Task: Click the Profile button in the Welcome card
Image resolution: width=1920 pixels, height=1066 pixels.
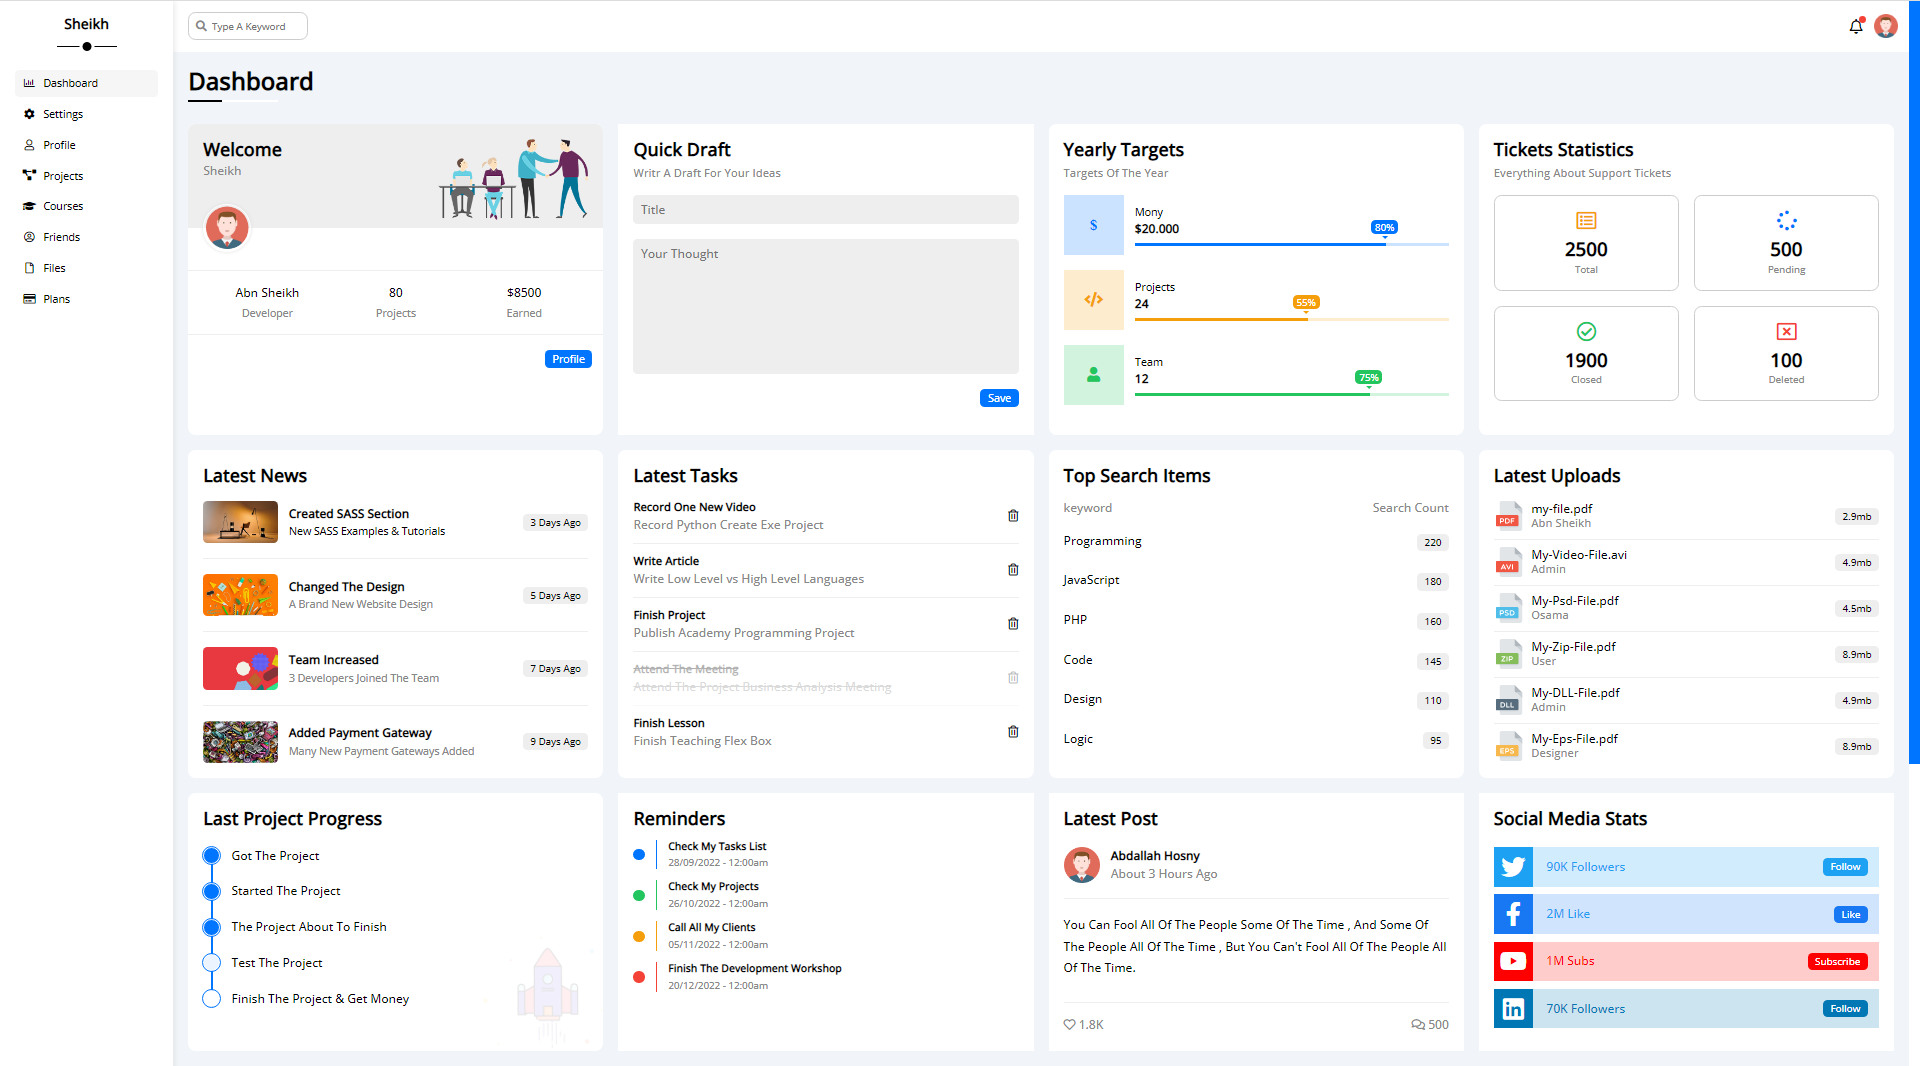Action: [x=568, y=358]
